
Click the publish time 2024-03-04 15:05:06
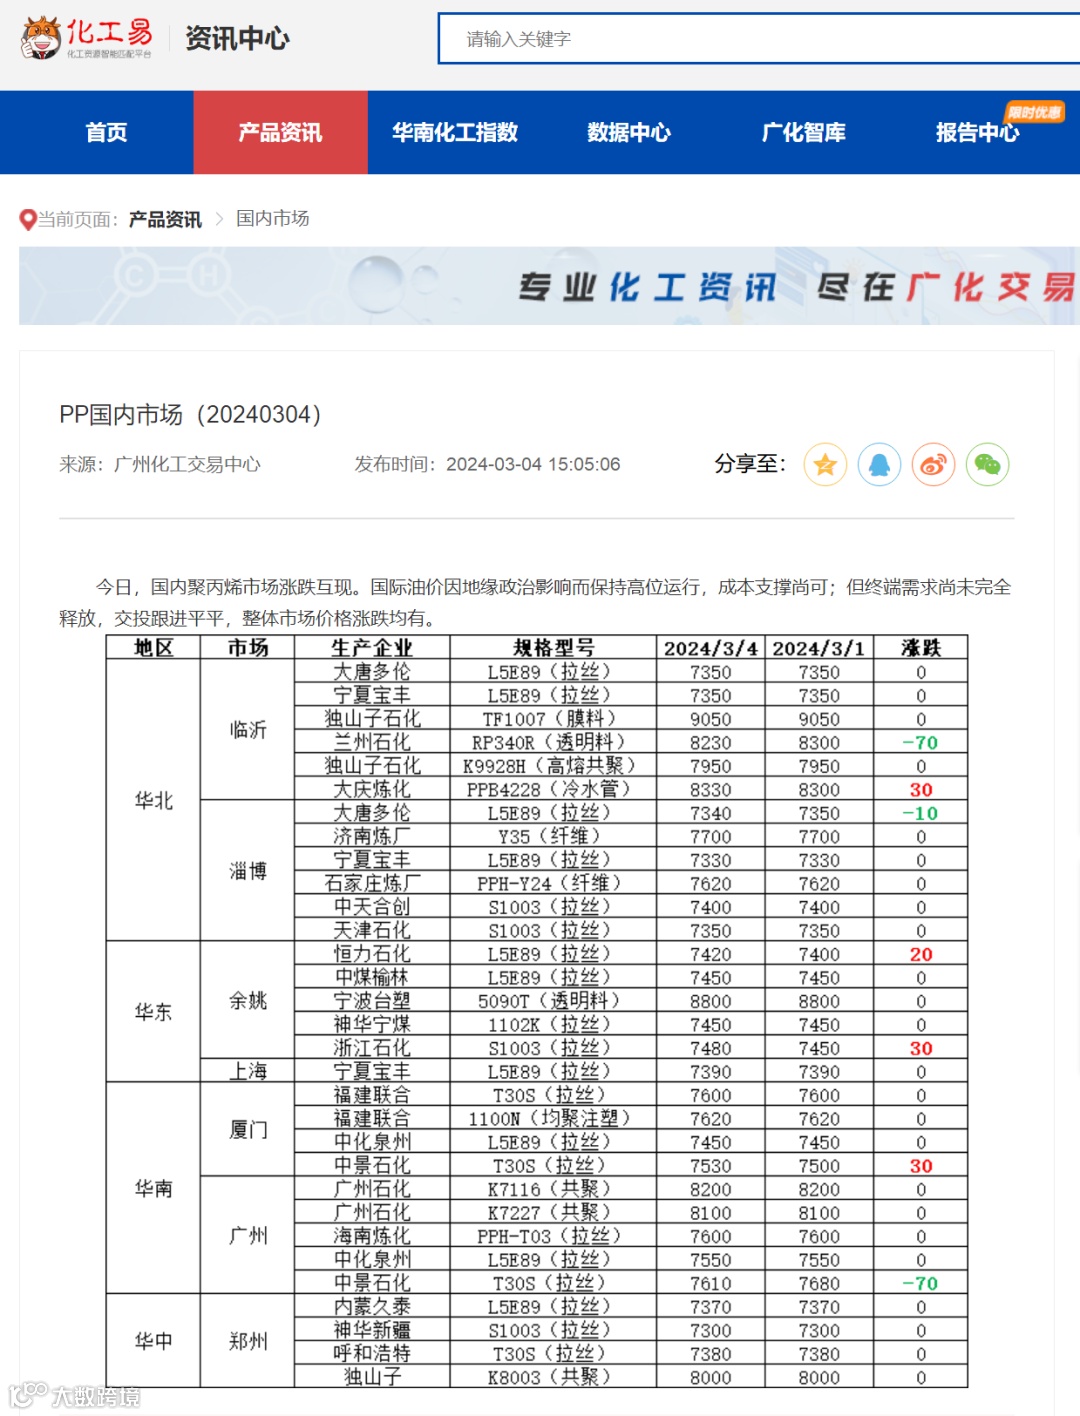(533, 464)
